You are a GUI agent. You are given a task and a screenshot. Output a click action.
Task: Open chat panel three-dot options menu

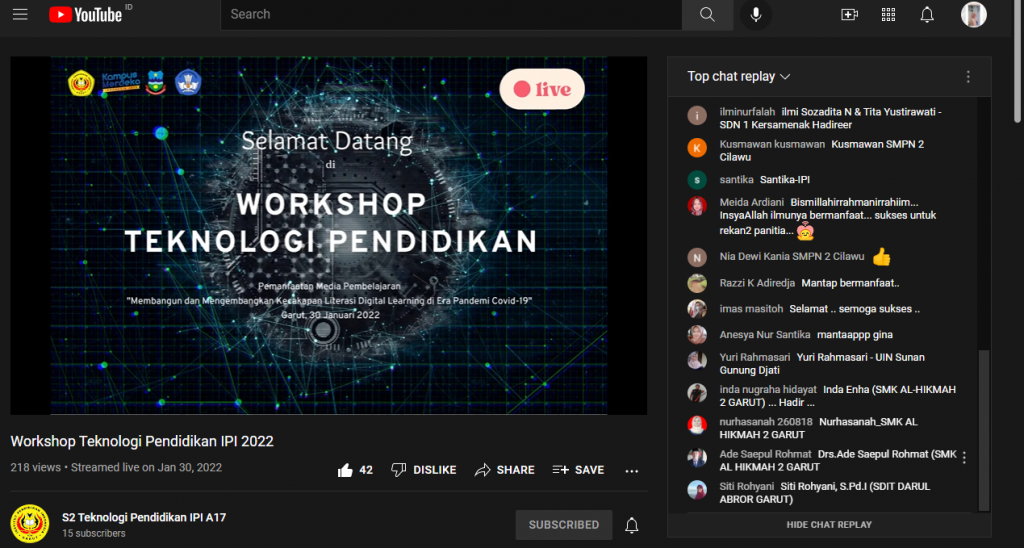tap(967, 77)
